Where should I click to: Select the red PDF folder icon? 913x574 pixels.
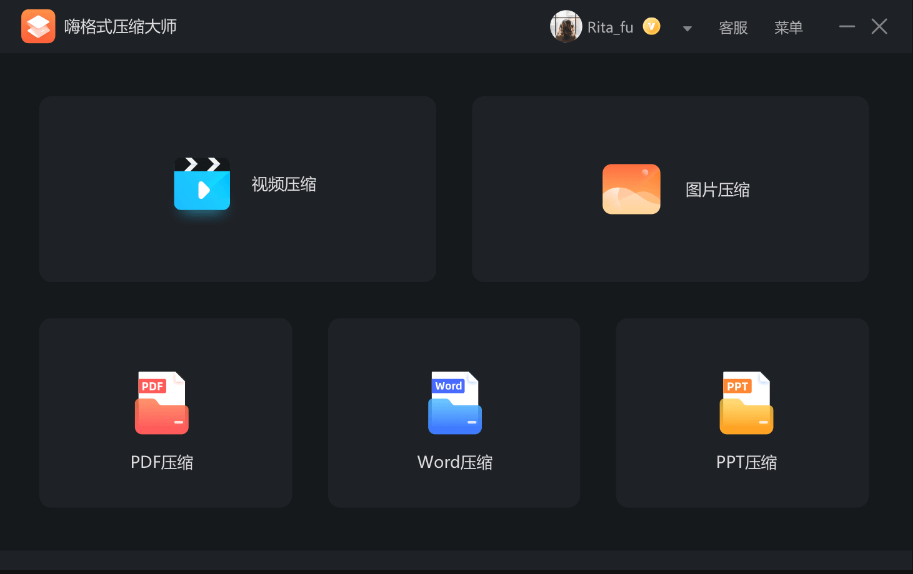[x=162, y=403]
